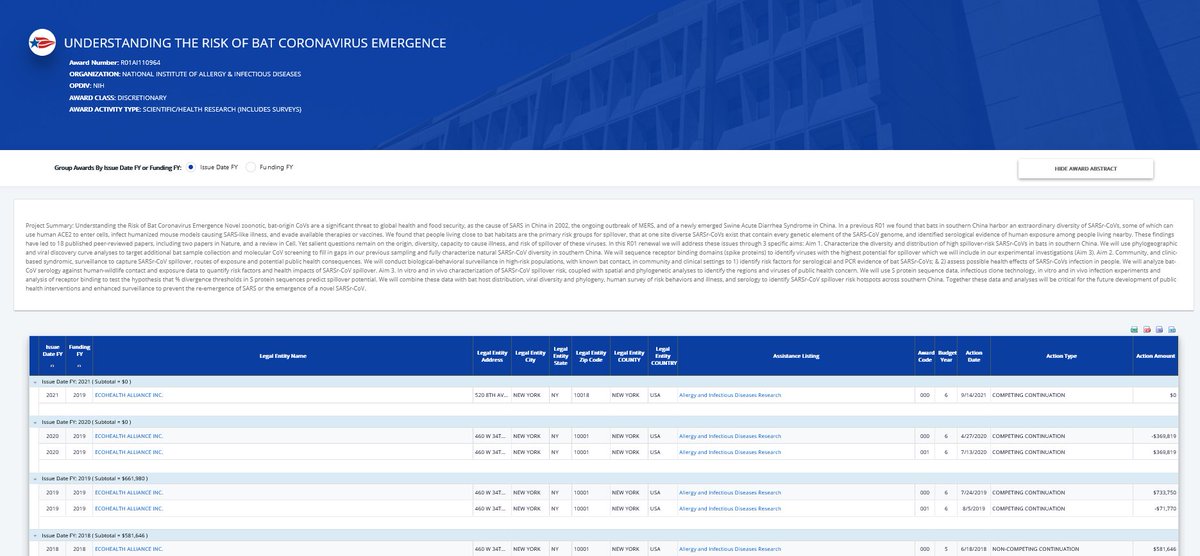This screenshot has height=556, width=1200.
Task: Click the Legal Entity State column header
Action: [559, 355]
